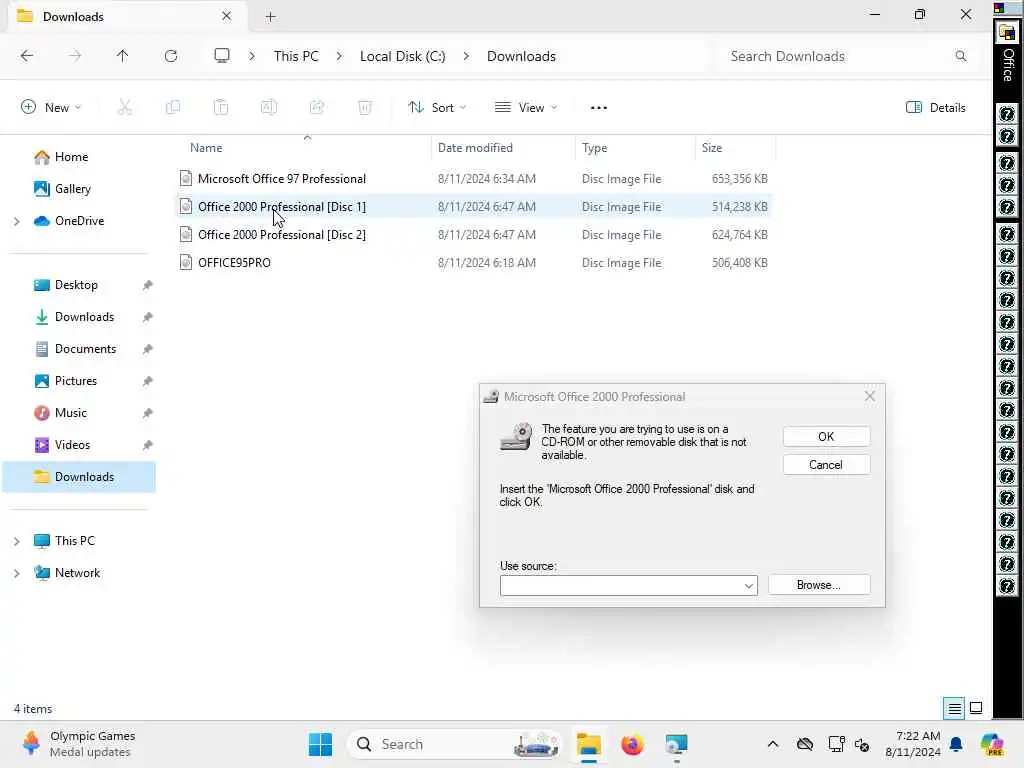This screenshot has height=768, width=1024.
Task: Sort by Date modified column header
Action: pyautogui.click(x=503, y=148)
